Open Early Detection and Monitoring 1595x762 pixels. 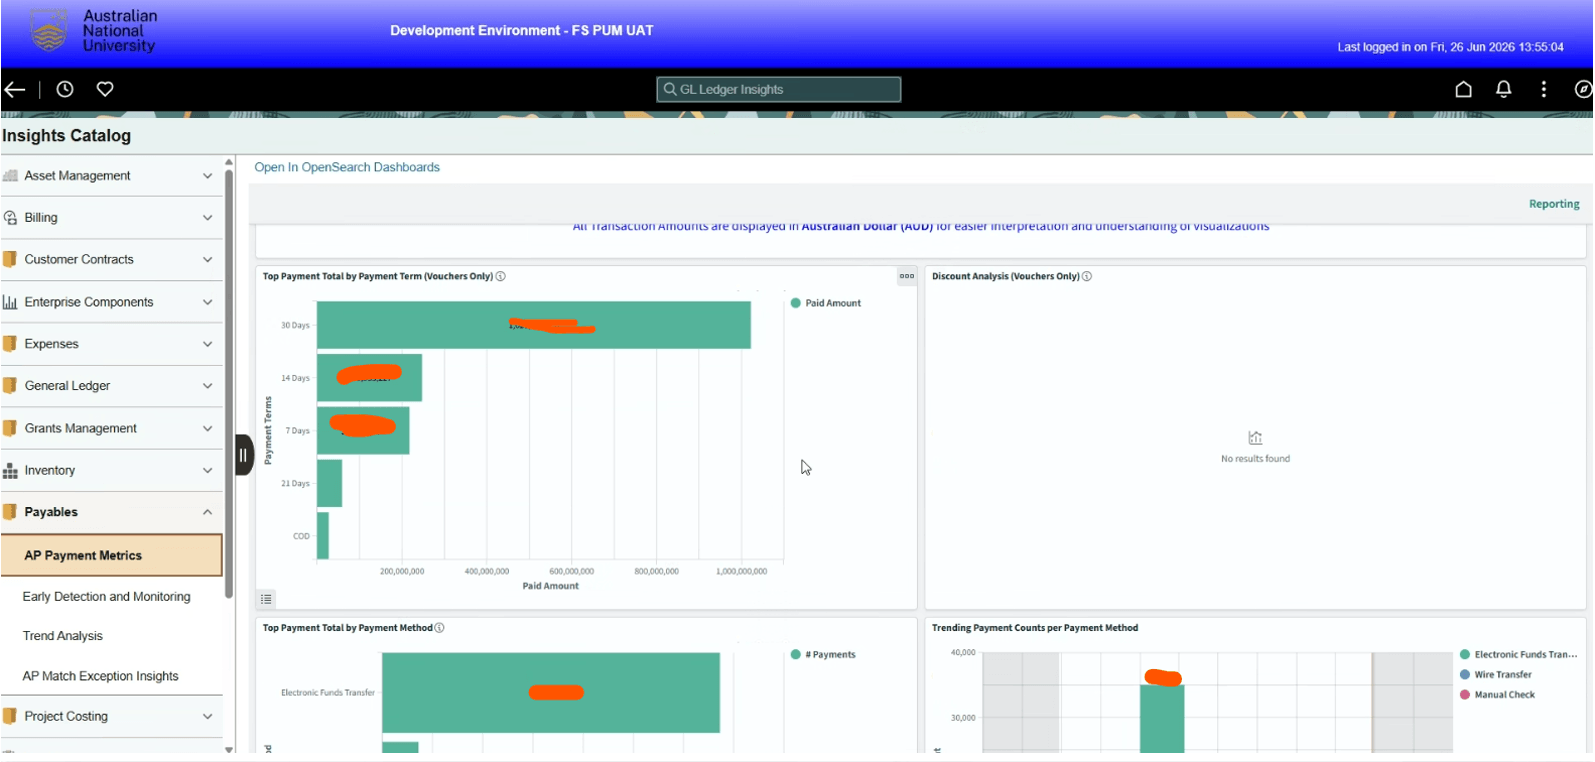[x=106, y=596]
